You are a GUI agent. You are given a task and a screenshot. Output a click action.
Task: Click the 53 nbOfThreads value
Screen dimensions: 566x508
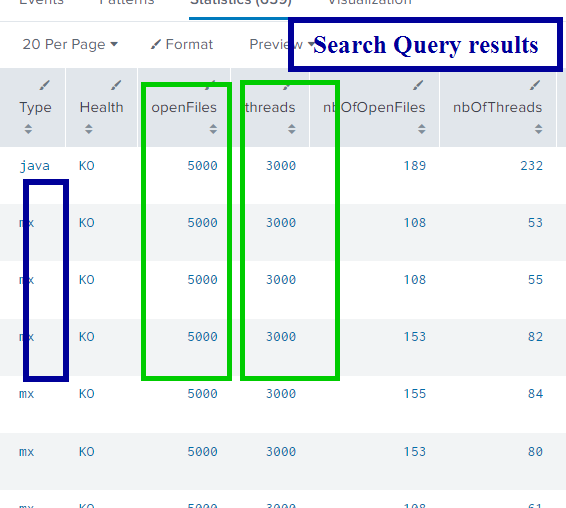[535, 223]
